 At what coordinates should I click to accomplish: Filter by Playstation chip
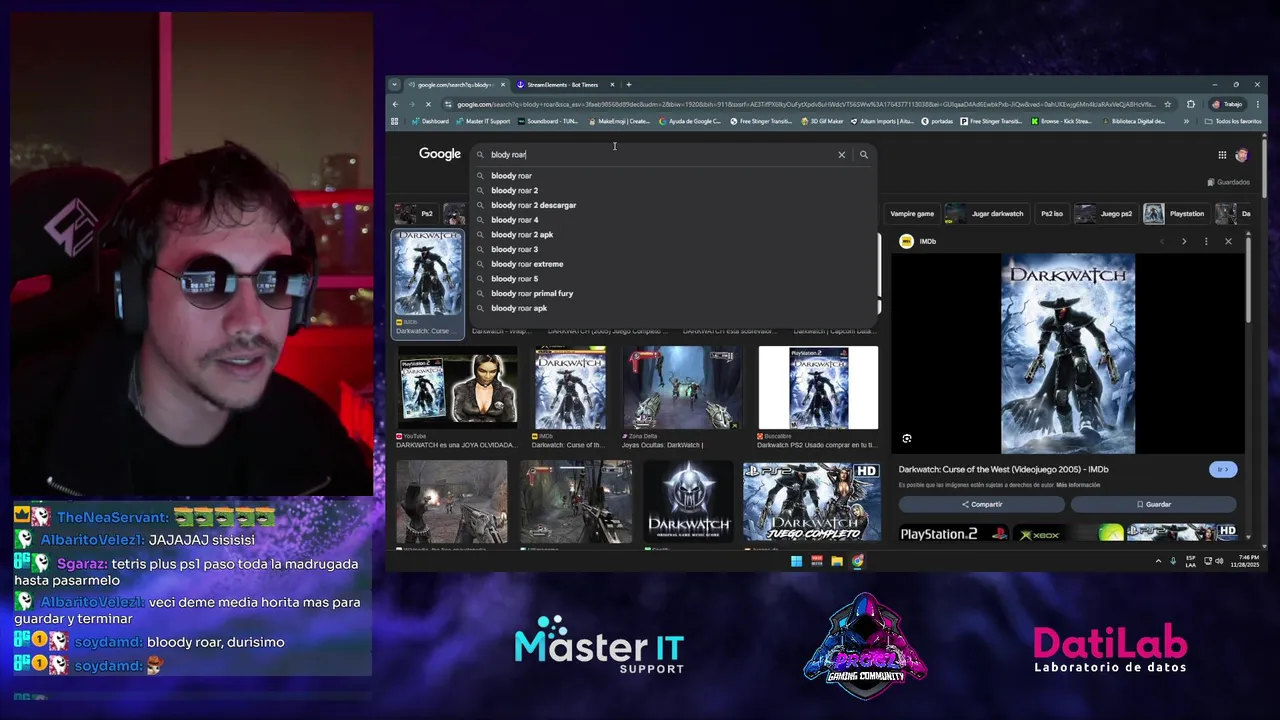tap(1175, 213)
